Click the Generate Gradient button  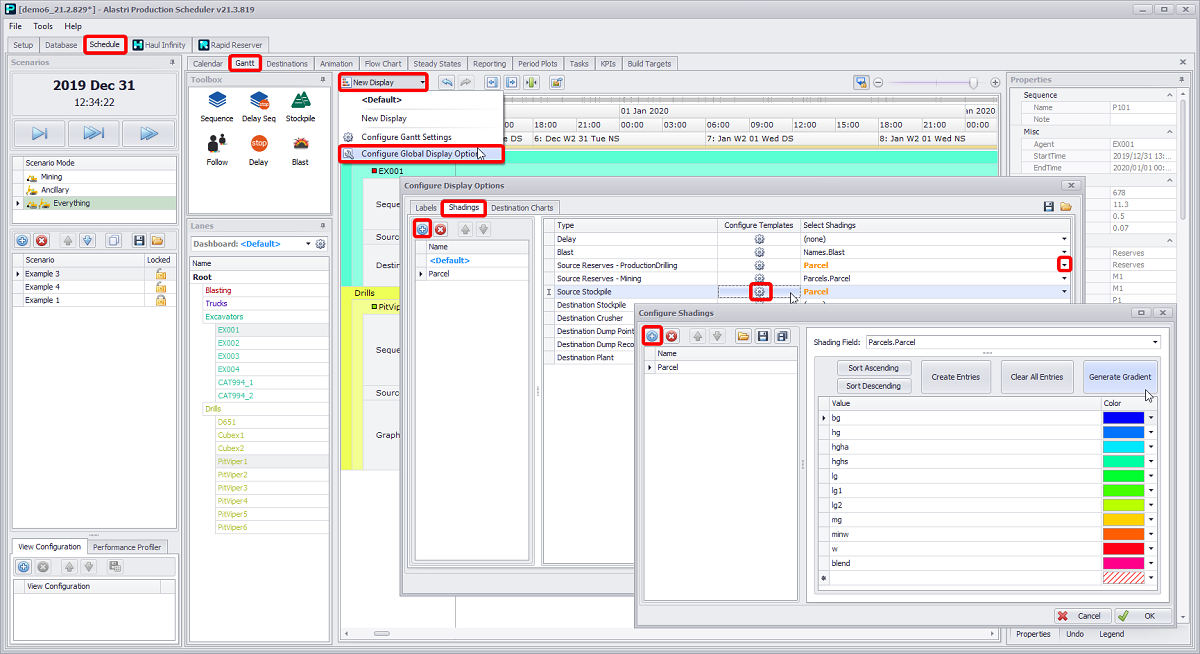click(x=1118, y=377)
